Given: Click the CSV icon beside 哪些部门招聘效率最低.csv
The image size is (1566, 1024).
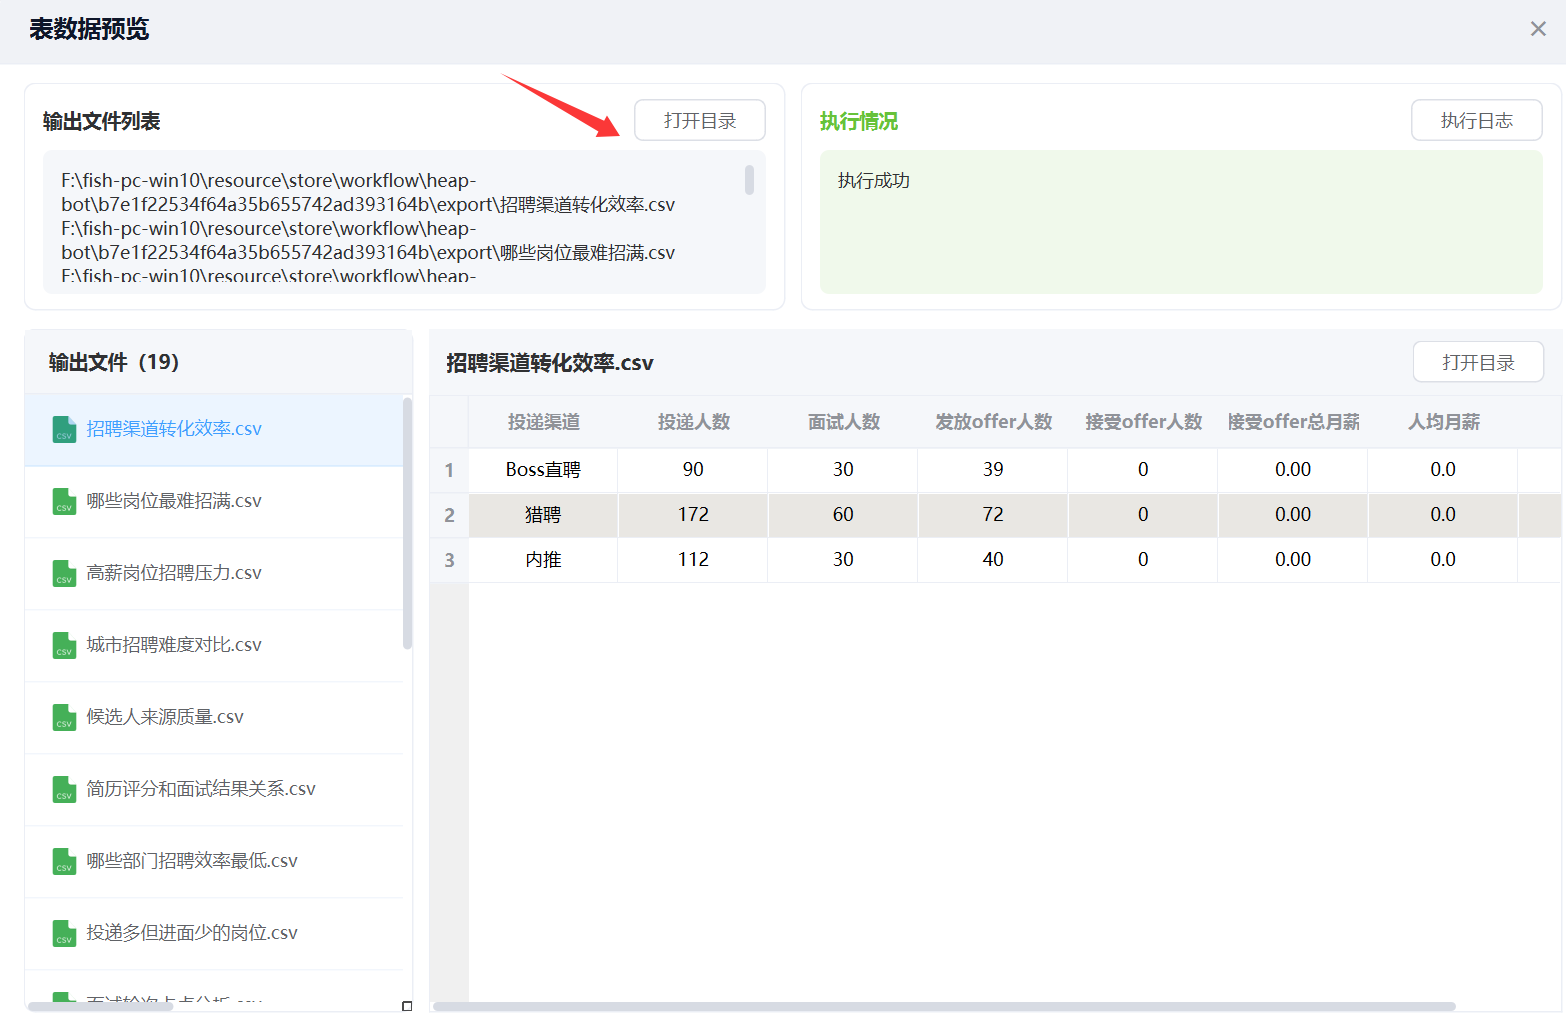Looking at the screenshot, I should click(x=64, y=861).
